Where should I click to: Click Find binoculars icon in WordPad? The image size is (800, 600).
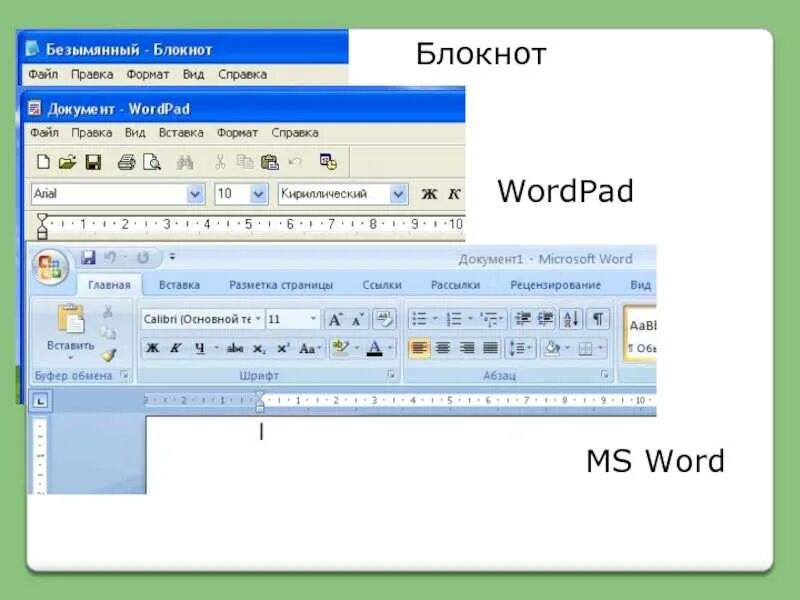click(x=184, y=163)
